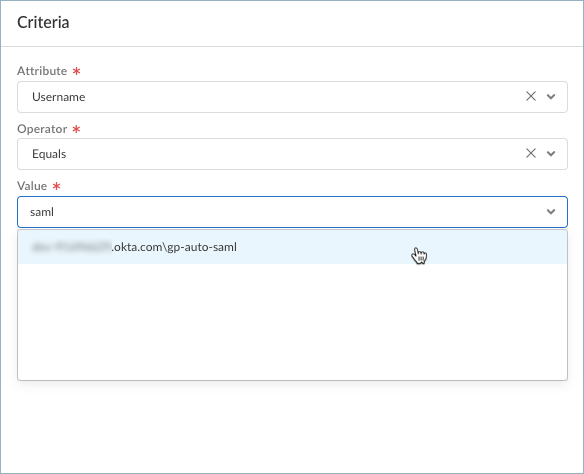
Task: Click the red asterisk beside Value
Action: pos(56,186)
